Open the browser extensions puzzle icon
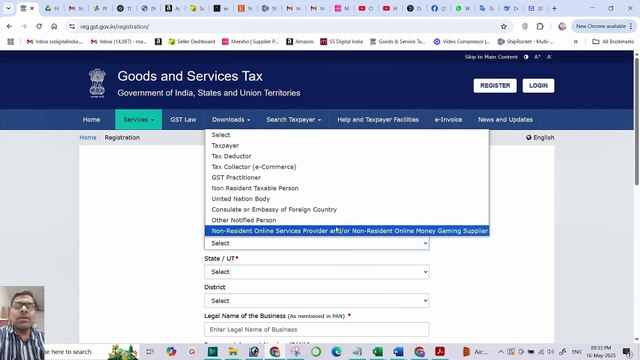 [x=540, y=26]
